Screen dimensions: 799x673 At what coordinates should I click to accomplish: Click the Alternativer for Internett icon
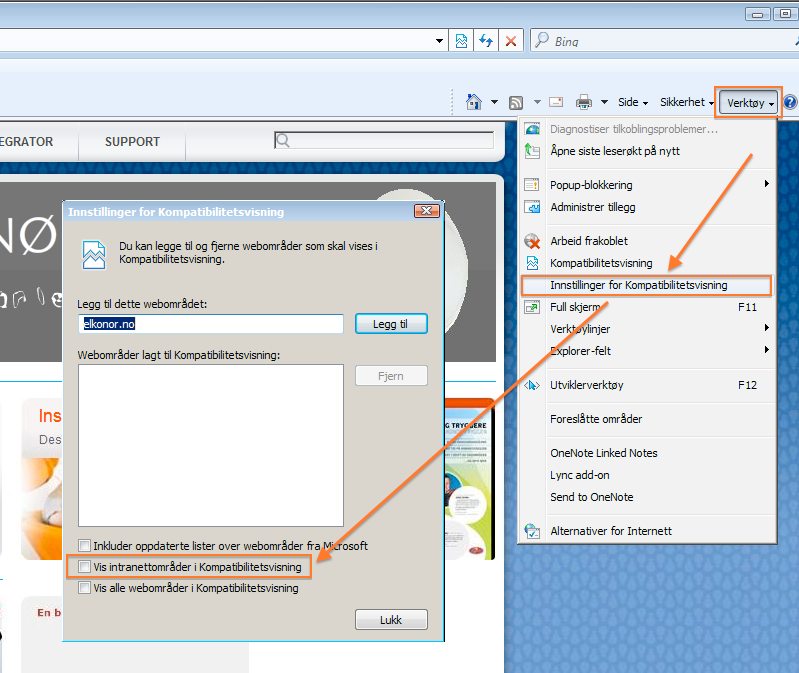(532, 531)
